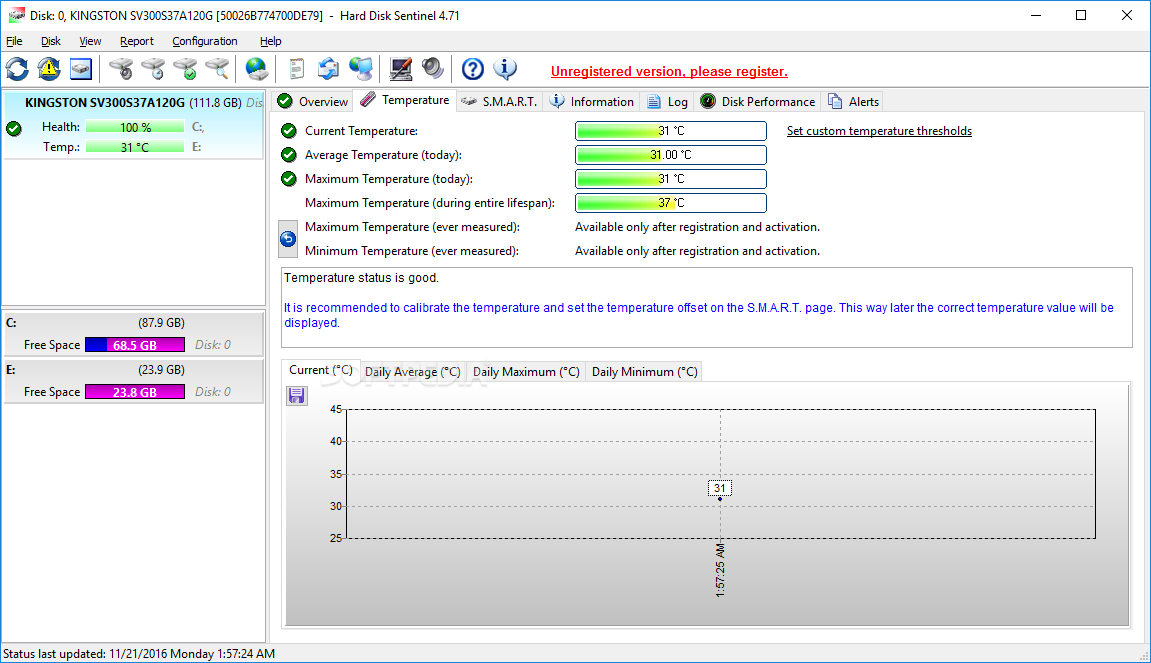The image size is (1151, 663).
Task: Open Set custom temperature thresholds link
Action: click(x=879, y=131)
